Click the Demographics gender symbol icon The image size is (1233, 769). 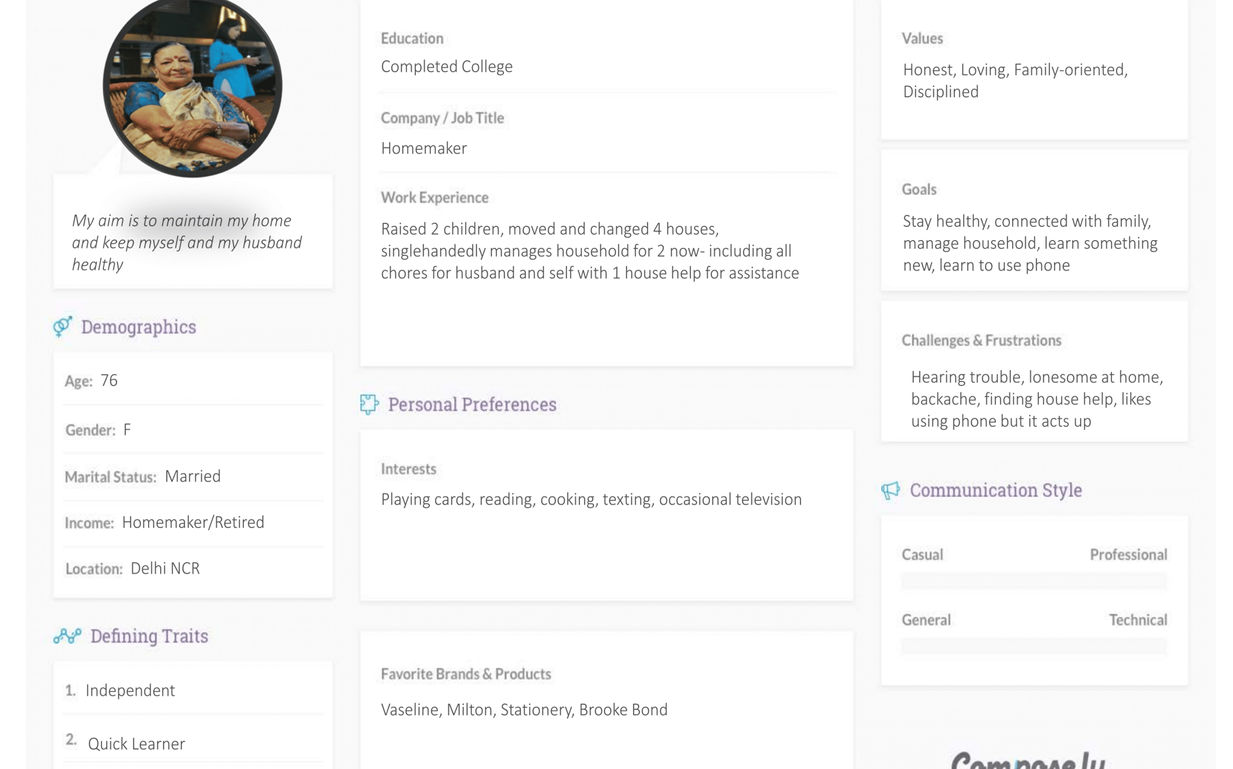coord(63,327)
